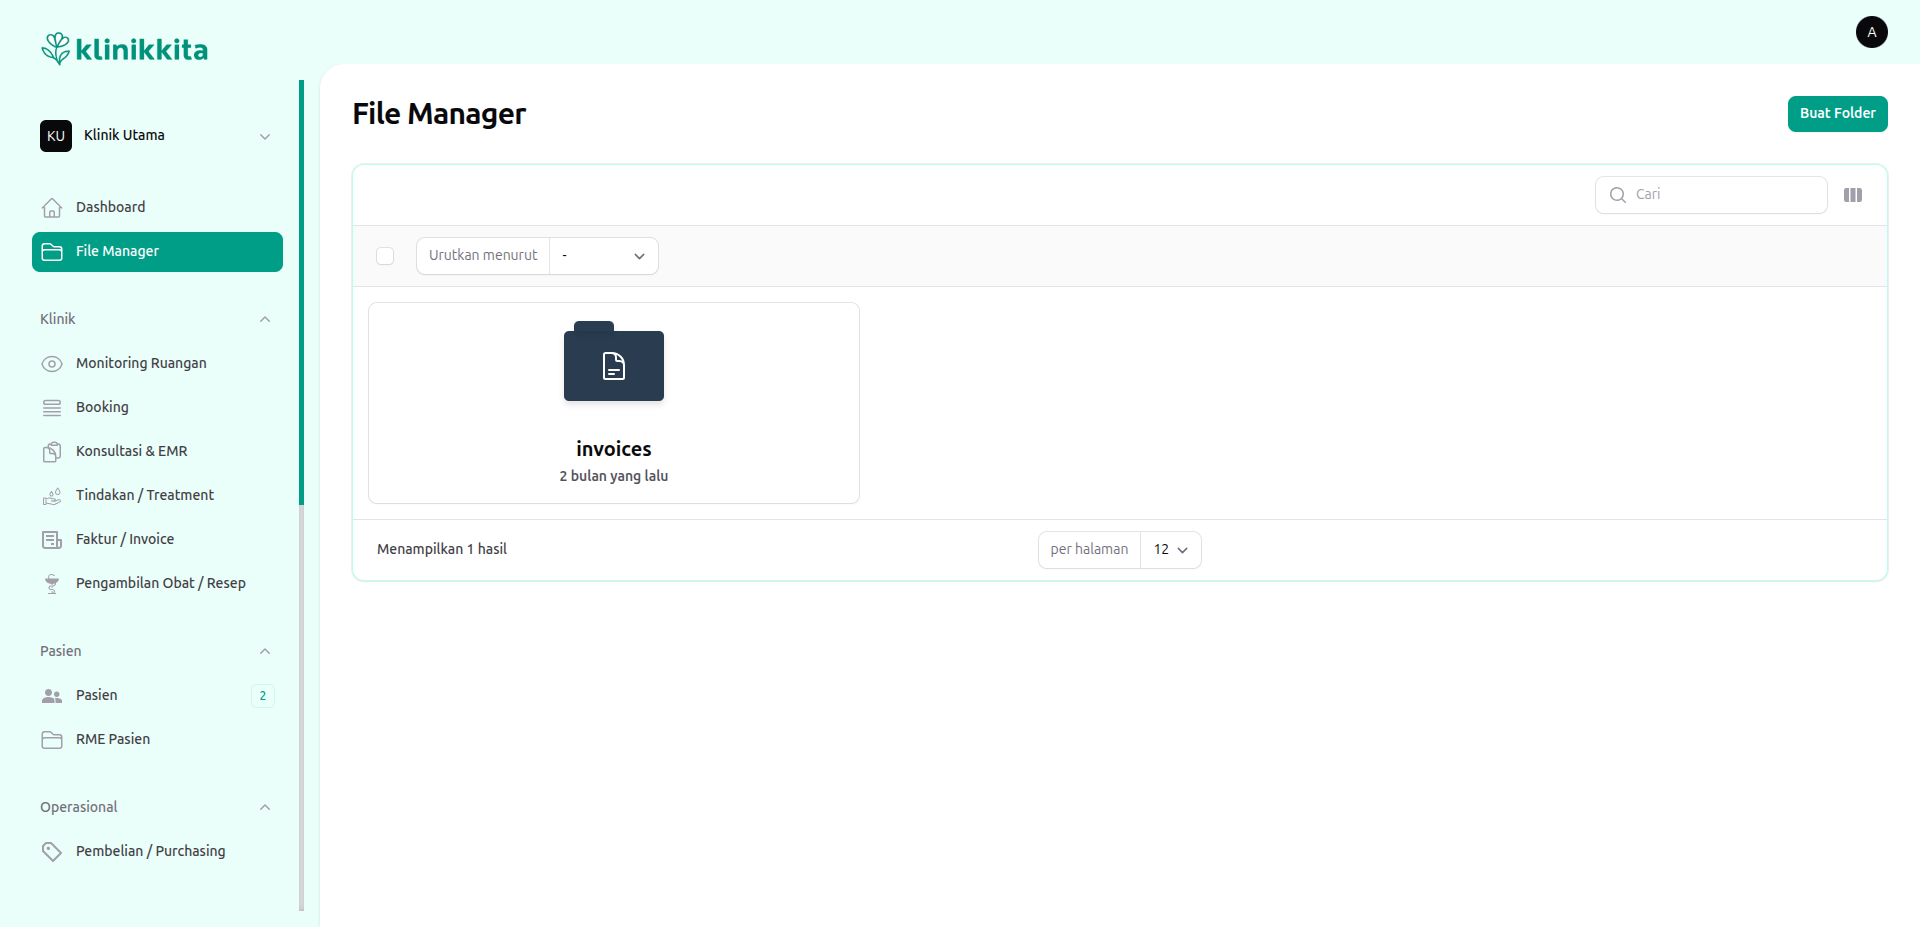Screen dimensions: 1920x927
Task: Click the Booking list icon
Action: (x=52, y=408)
